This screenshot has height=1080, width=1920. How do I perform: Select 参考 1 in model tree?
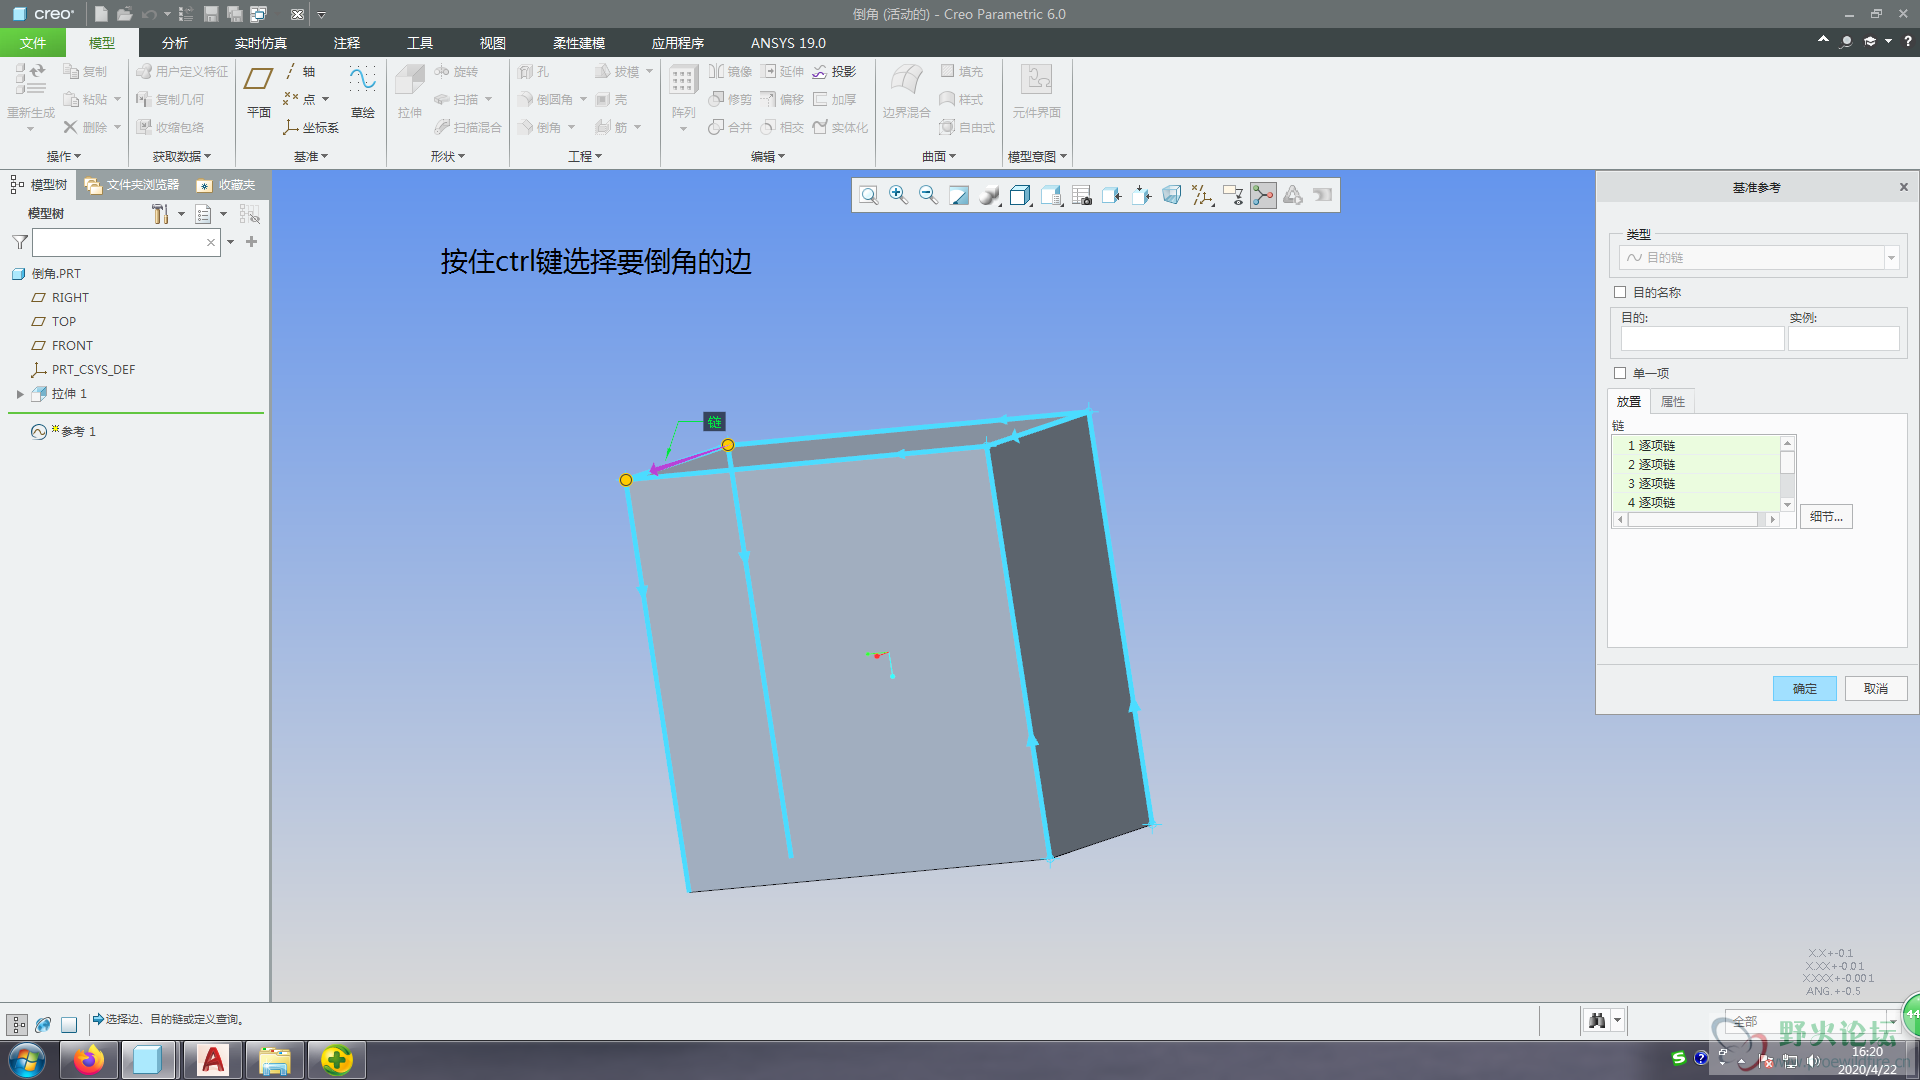(x=64, y=431)
